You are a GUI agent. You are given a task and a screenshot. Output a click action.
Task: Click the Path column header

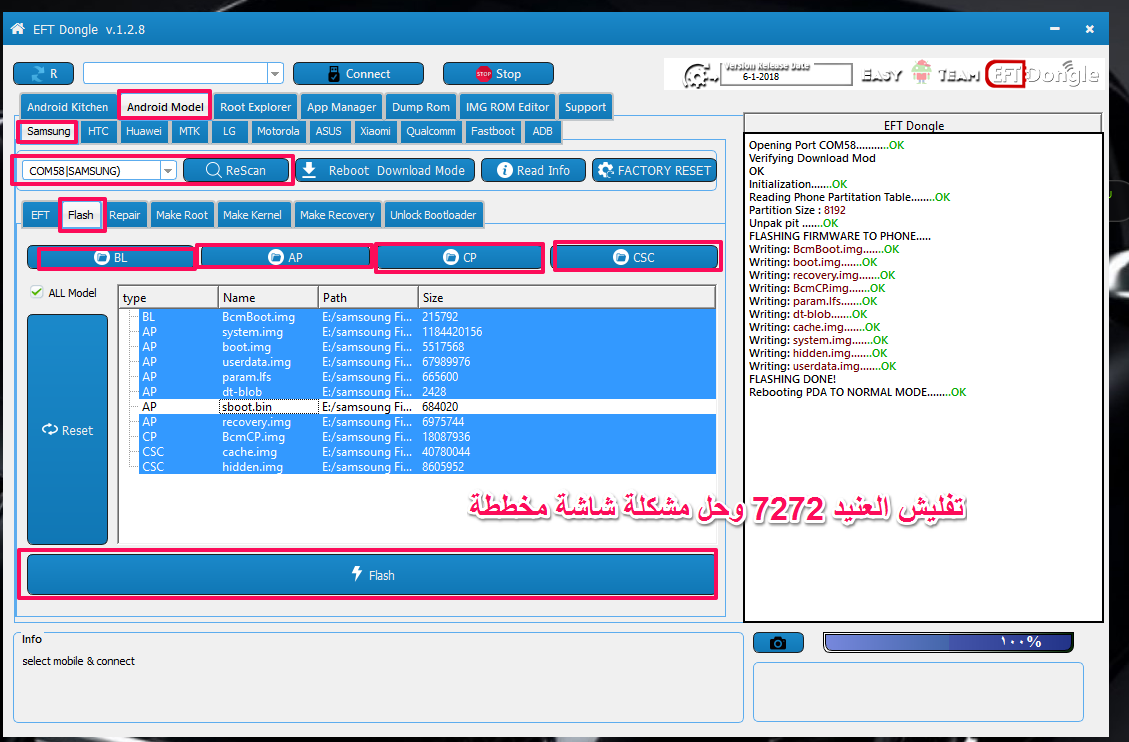369,297
